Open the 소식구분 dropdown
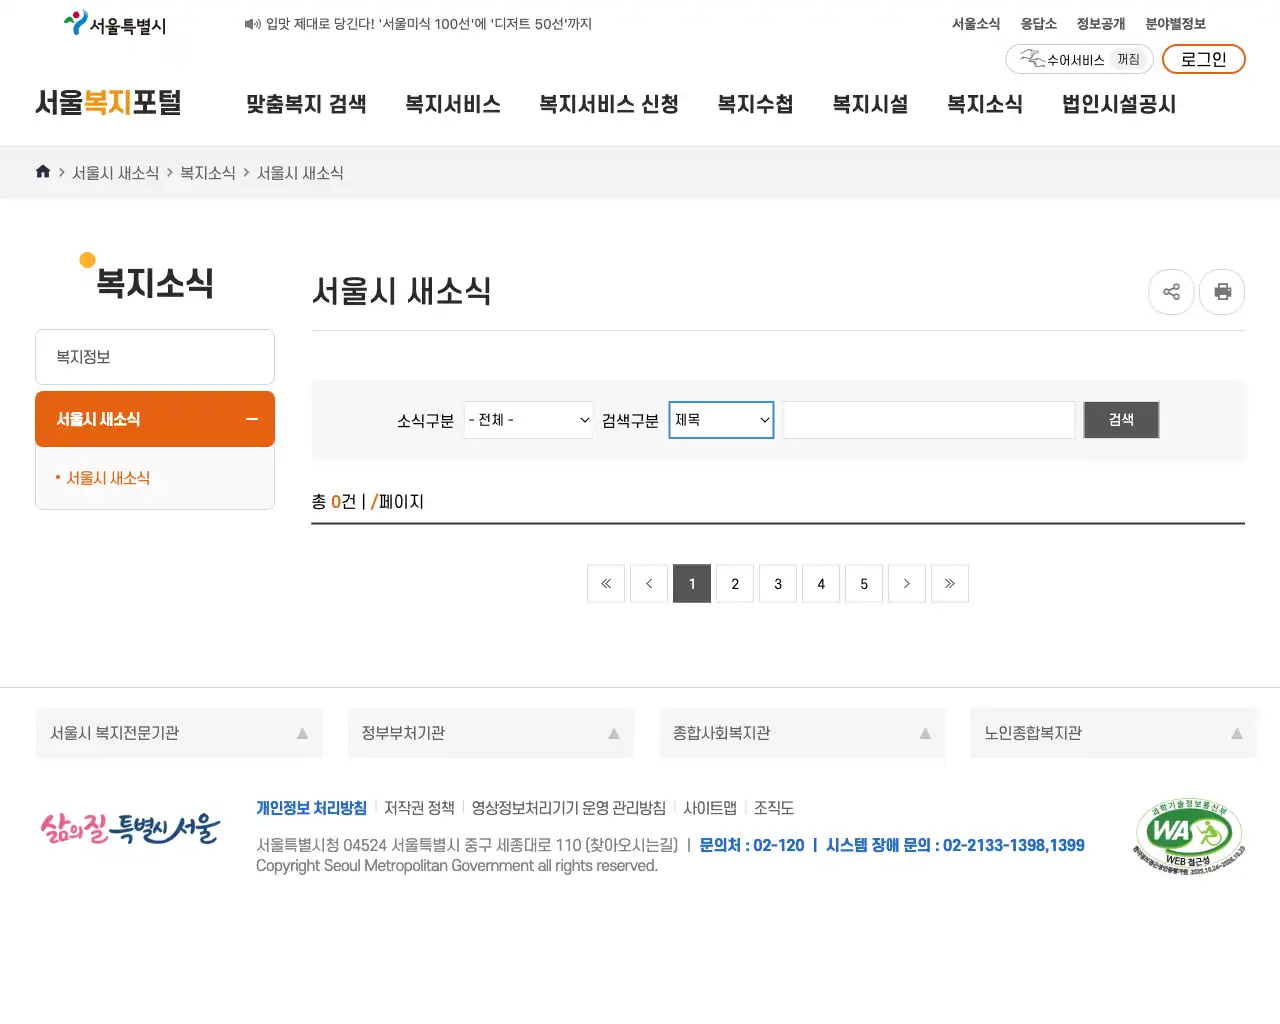The width and height of the screenshot is (1280, 1024). [529, 420]
